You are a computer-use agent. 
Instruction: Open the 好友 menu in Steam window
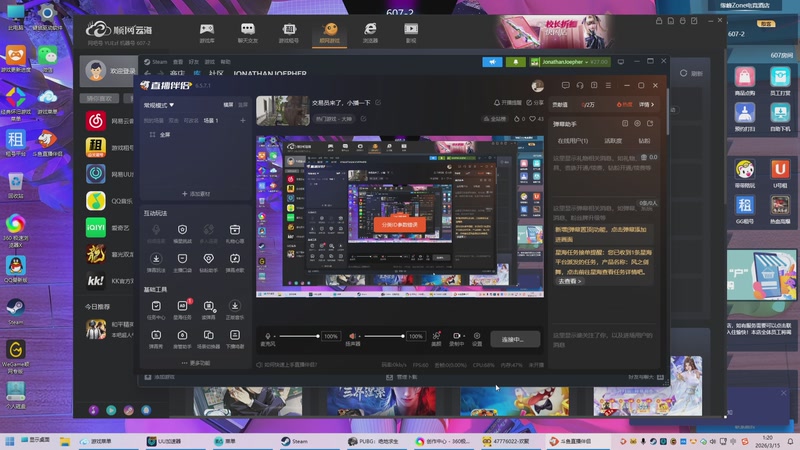(194, 62)
